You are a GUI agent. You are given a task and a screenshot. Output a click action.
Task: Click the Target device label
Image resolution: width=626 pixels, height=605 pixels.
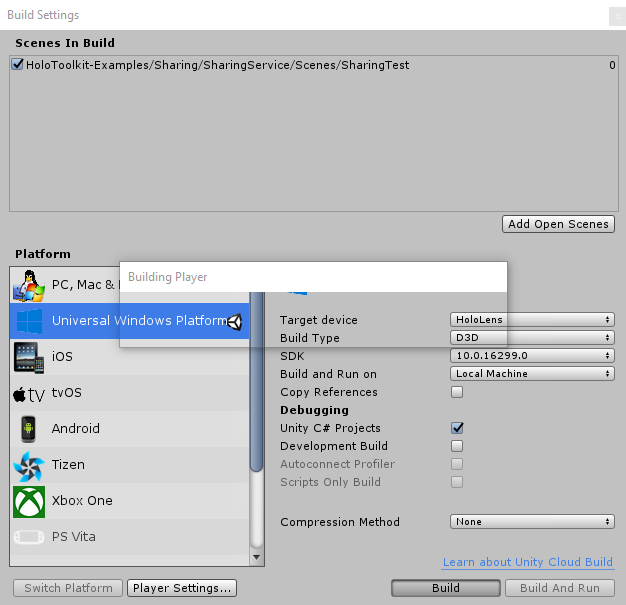319,320
